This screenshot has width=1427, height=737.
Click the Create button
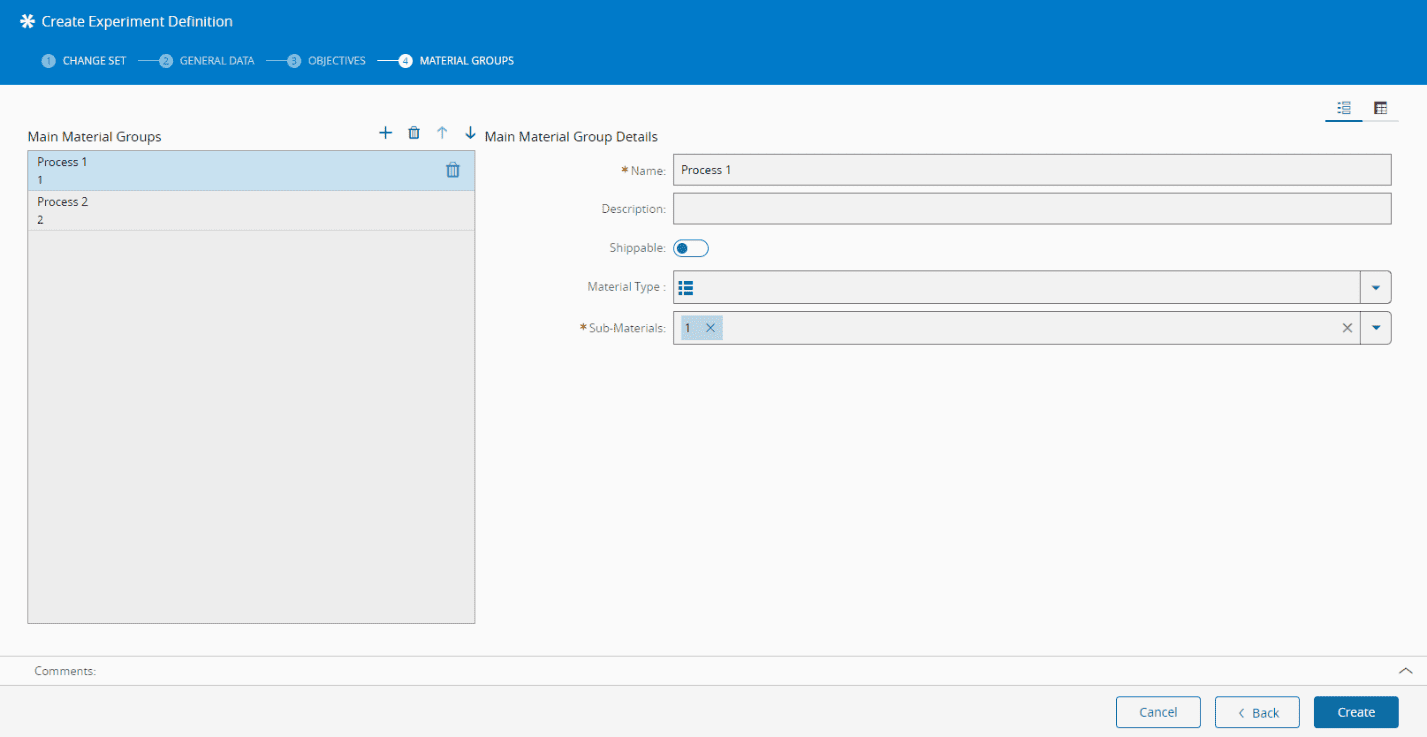tap(1355, 712)
